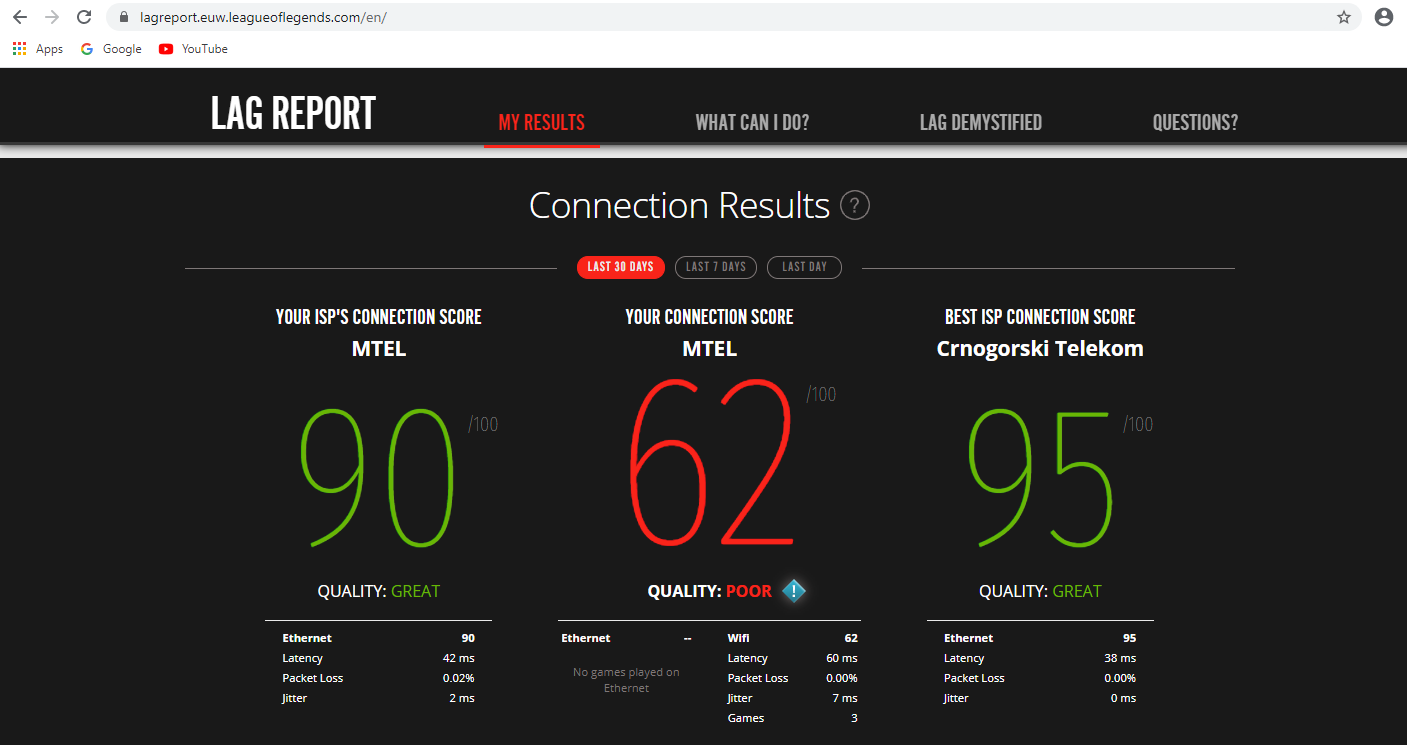Click the Games row label

pyautogui.click(x=746, y=718)
